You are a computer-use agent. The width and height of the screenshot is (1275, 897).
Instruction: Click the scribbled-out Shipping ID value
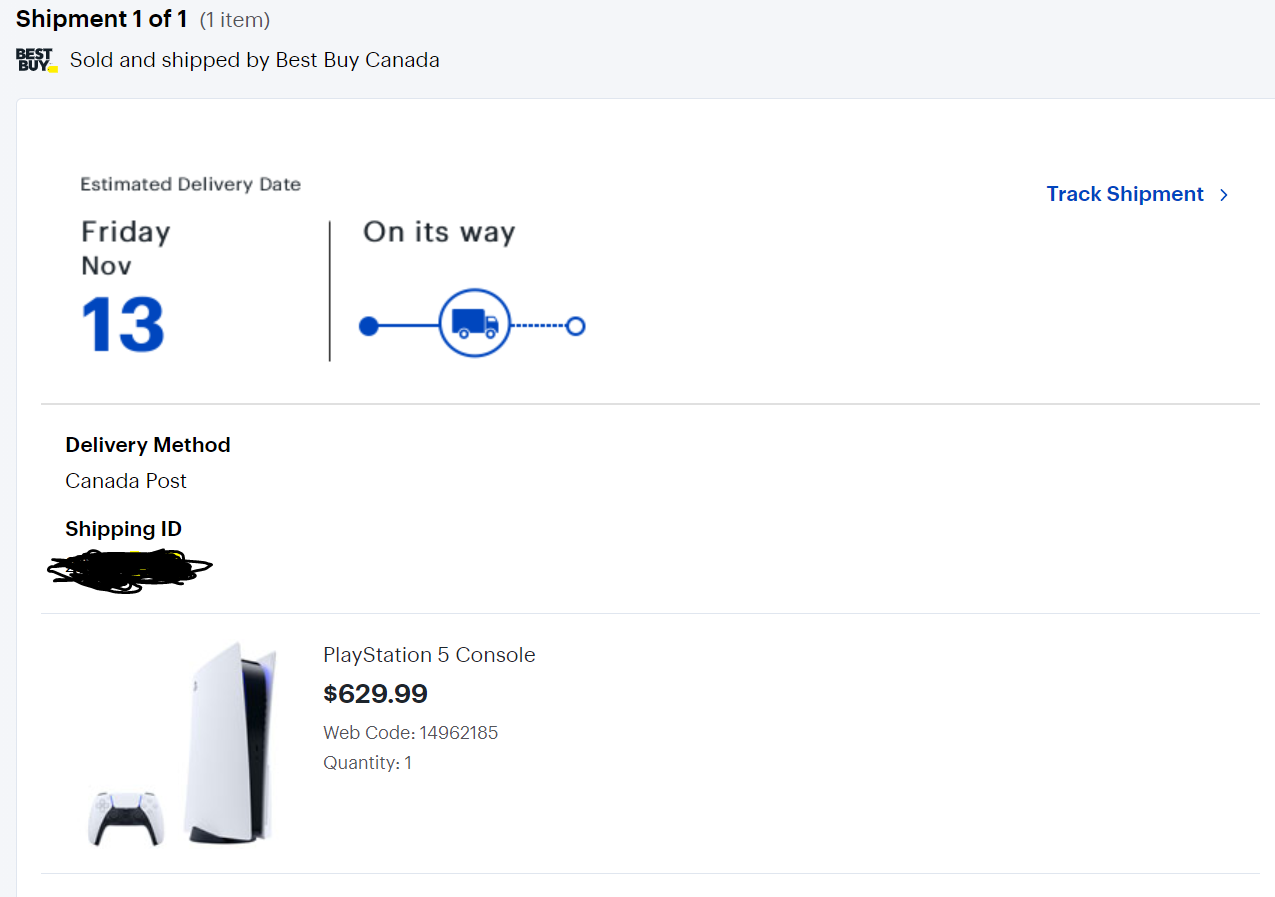coord(130,570)
